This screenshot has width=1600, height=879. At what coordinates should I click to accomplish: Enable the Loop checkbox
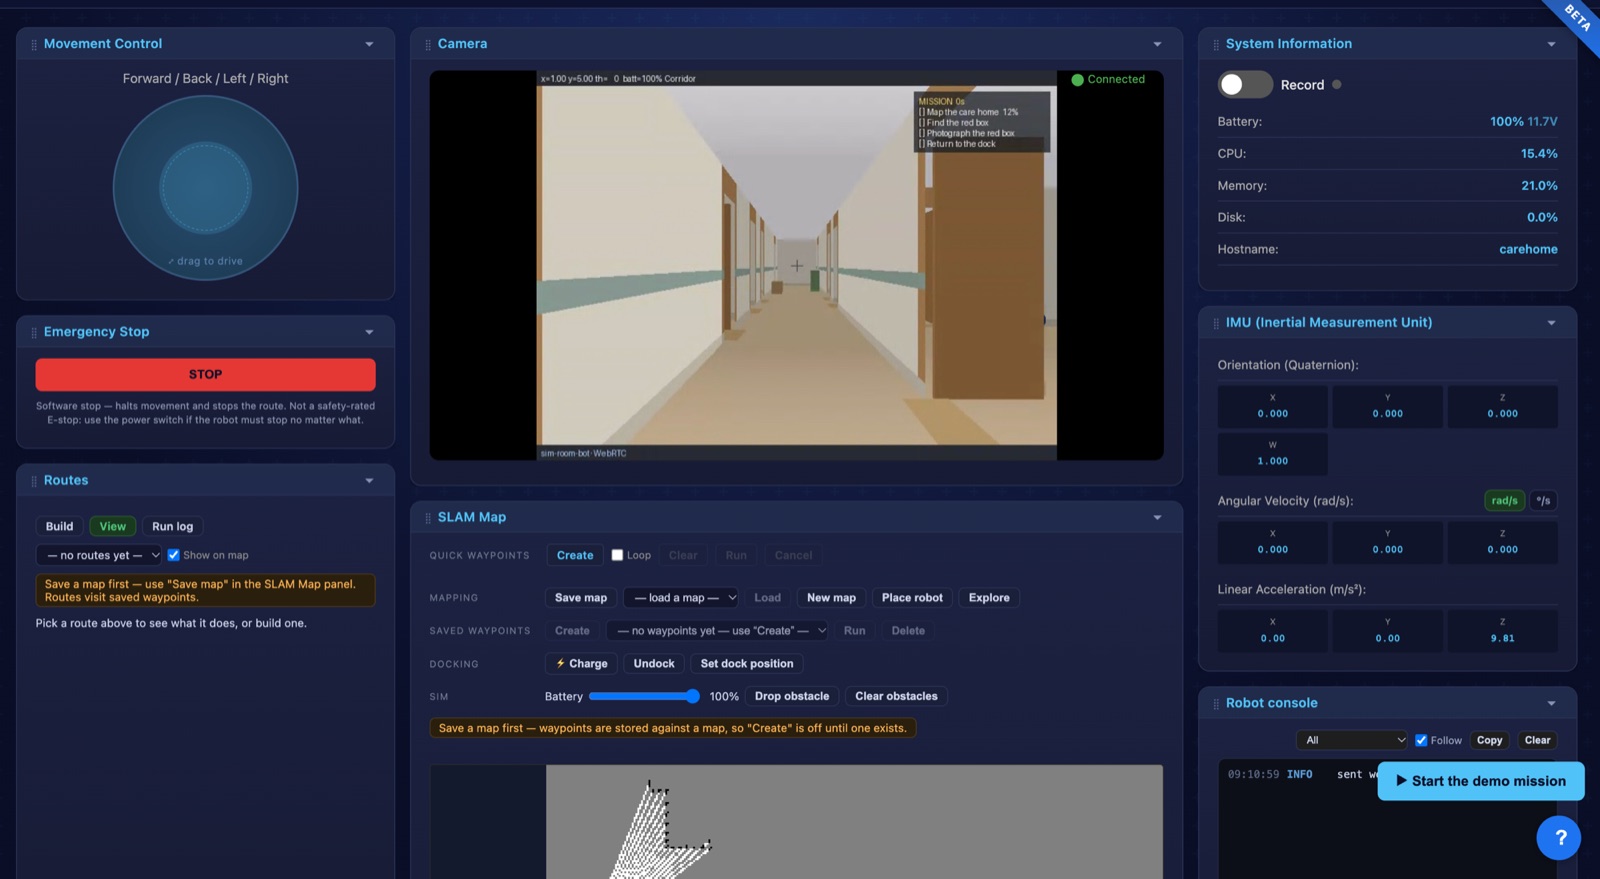point(617,555)
